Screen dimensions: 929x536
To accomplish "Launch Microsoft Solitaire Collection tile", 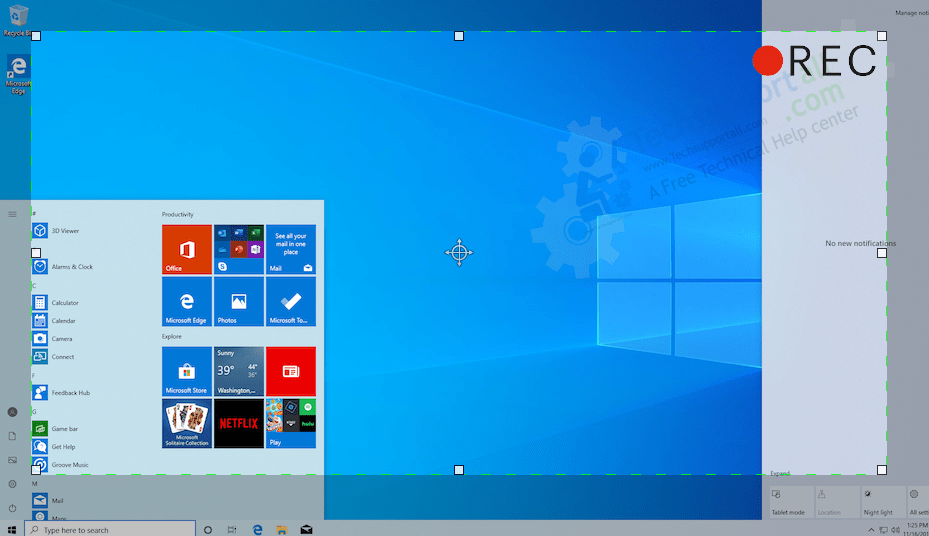I will pos(187,423).
